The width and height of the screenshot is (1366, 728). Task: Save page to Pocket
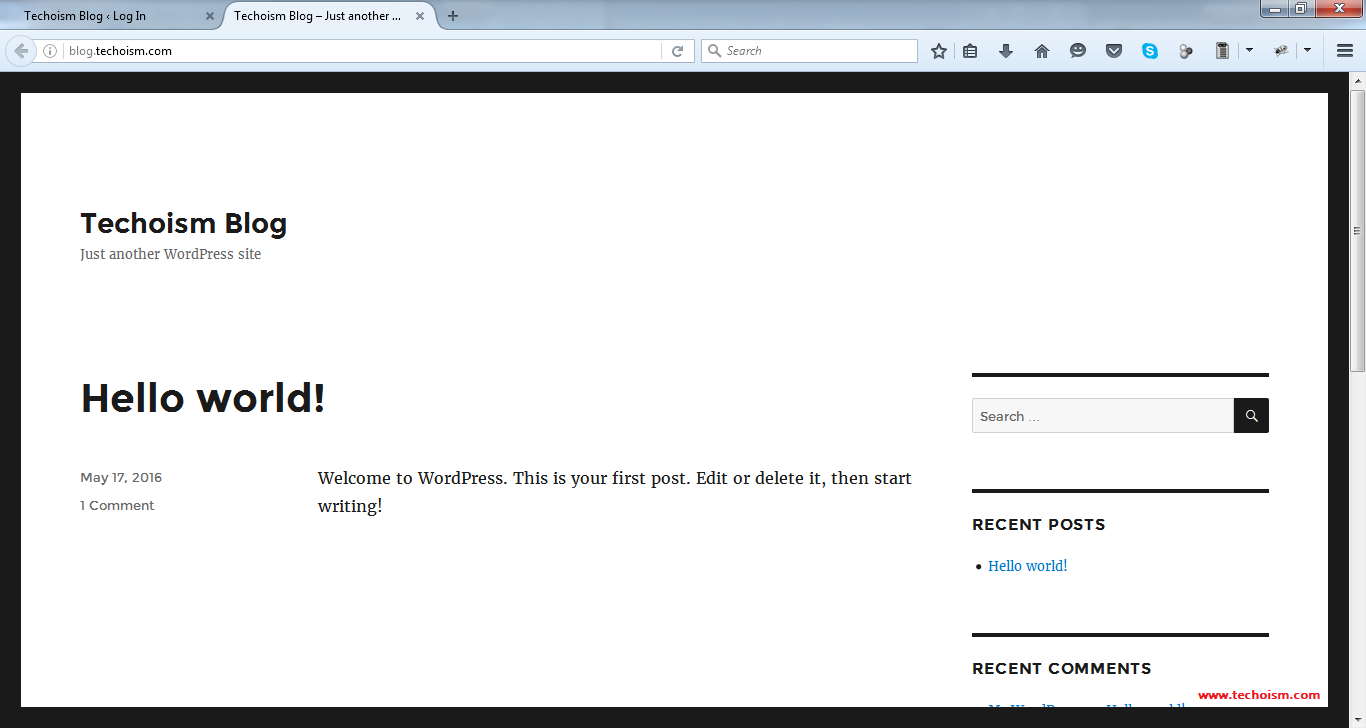point(1114,51)
